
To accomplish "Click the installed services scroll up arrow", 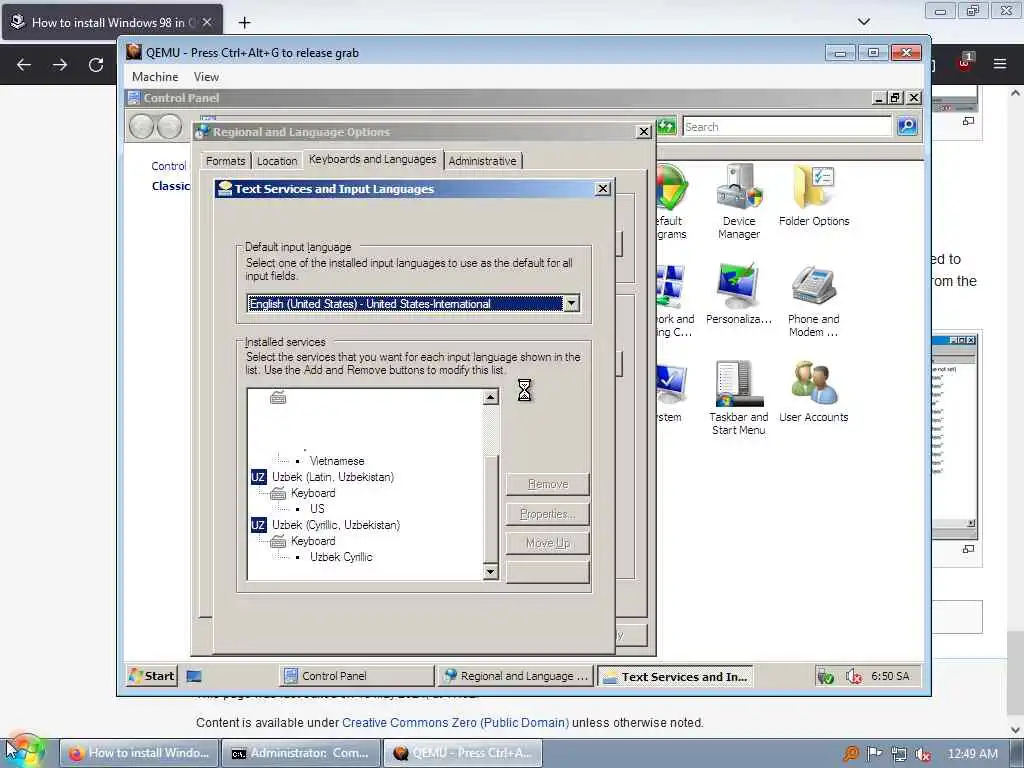I will click(490, 397).
